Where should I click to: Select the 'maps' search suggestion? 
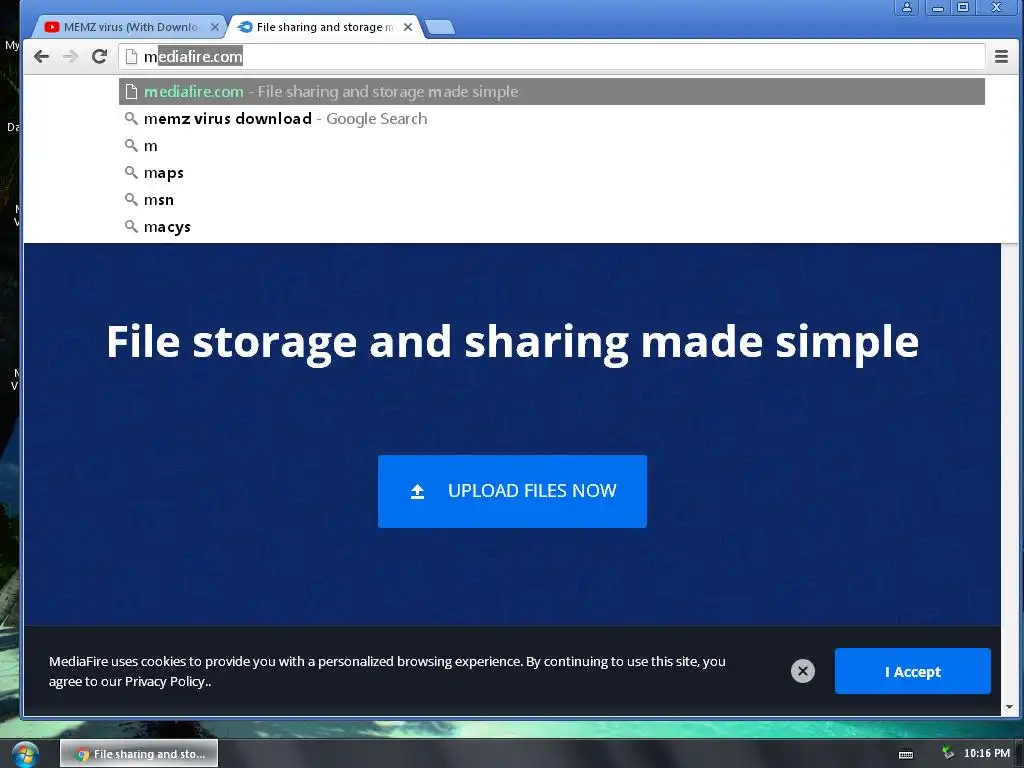[551, 173]
